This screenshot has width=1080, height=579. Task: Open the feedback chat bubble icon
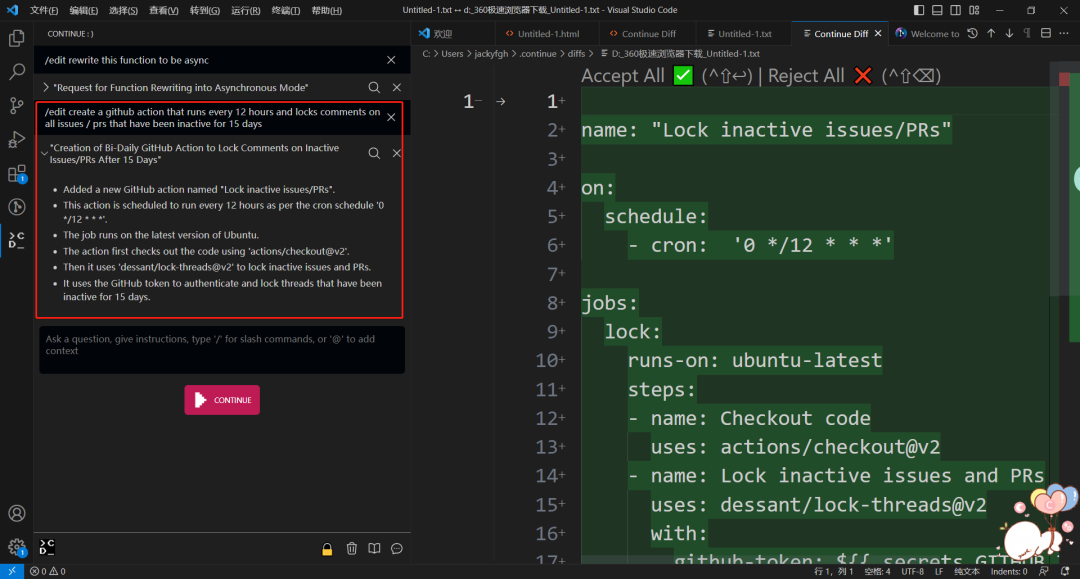(397, 548)
